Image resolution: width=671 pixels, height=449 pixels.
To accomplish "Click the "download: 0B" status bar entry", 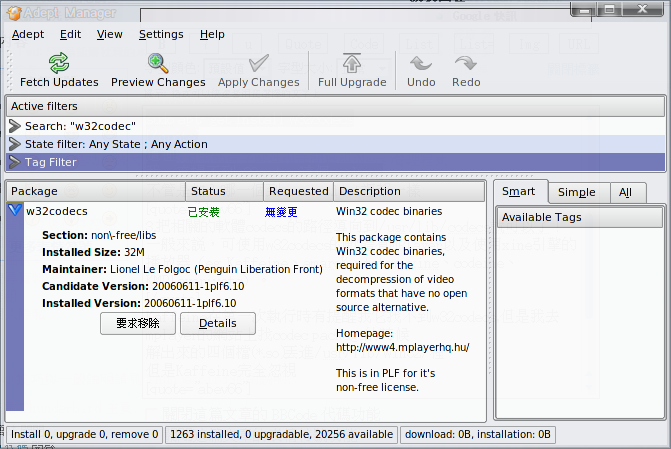I will click(478, 434).
